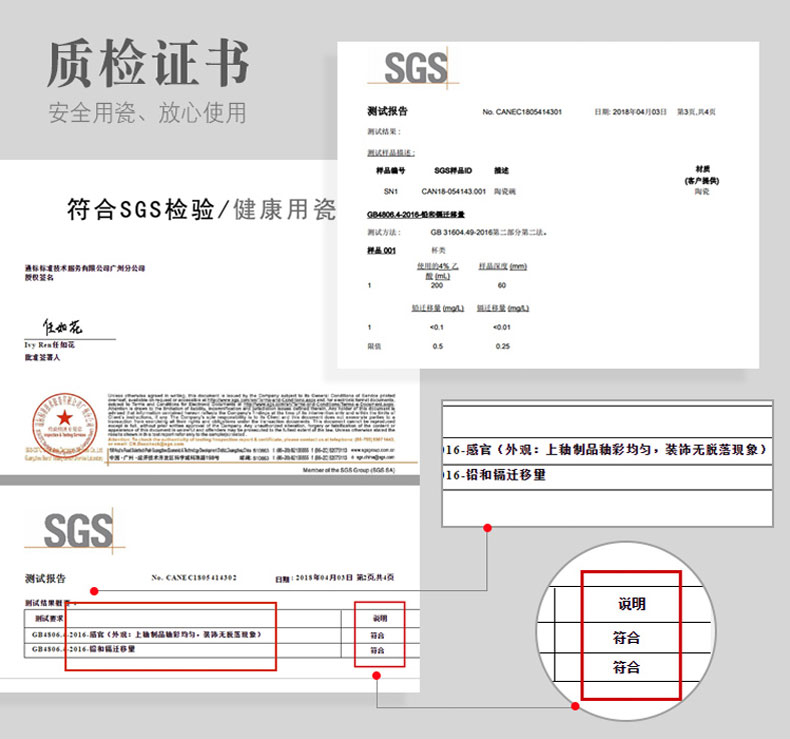Click the company name 通标标准技术服务有限公司广州分公司
The width and height of the screenshot is (790, 739).
[85, 268]
